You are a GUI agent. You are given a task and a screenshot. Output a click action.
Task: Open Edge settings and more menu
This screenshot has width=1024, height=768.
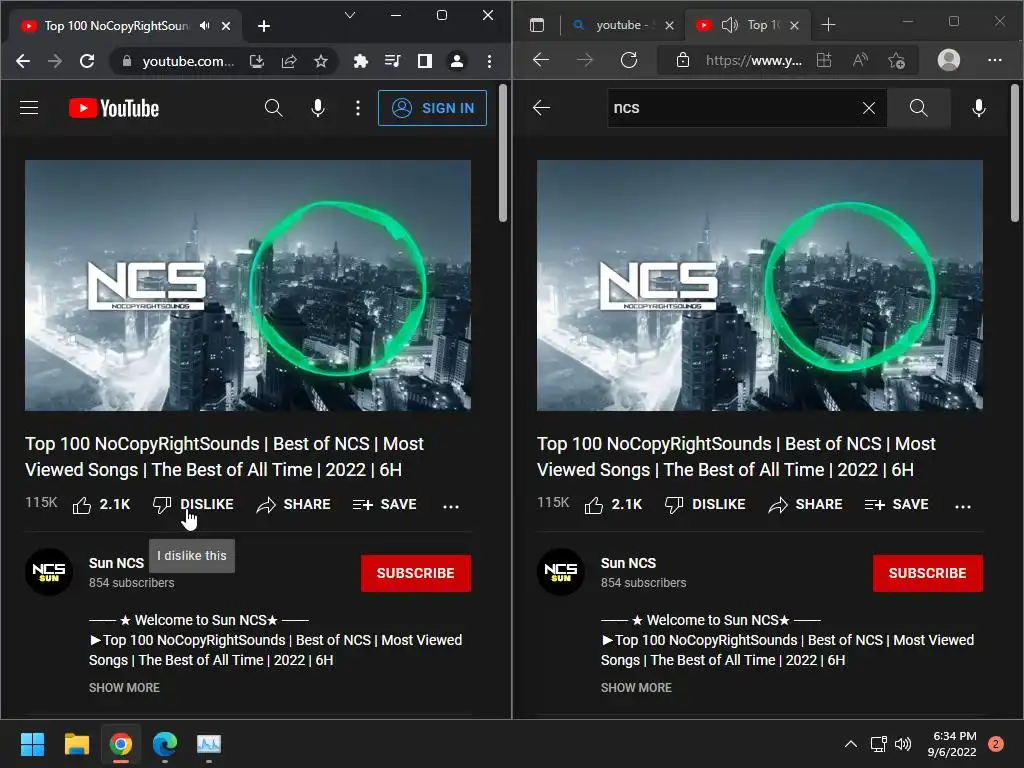point(995,60)
